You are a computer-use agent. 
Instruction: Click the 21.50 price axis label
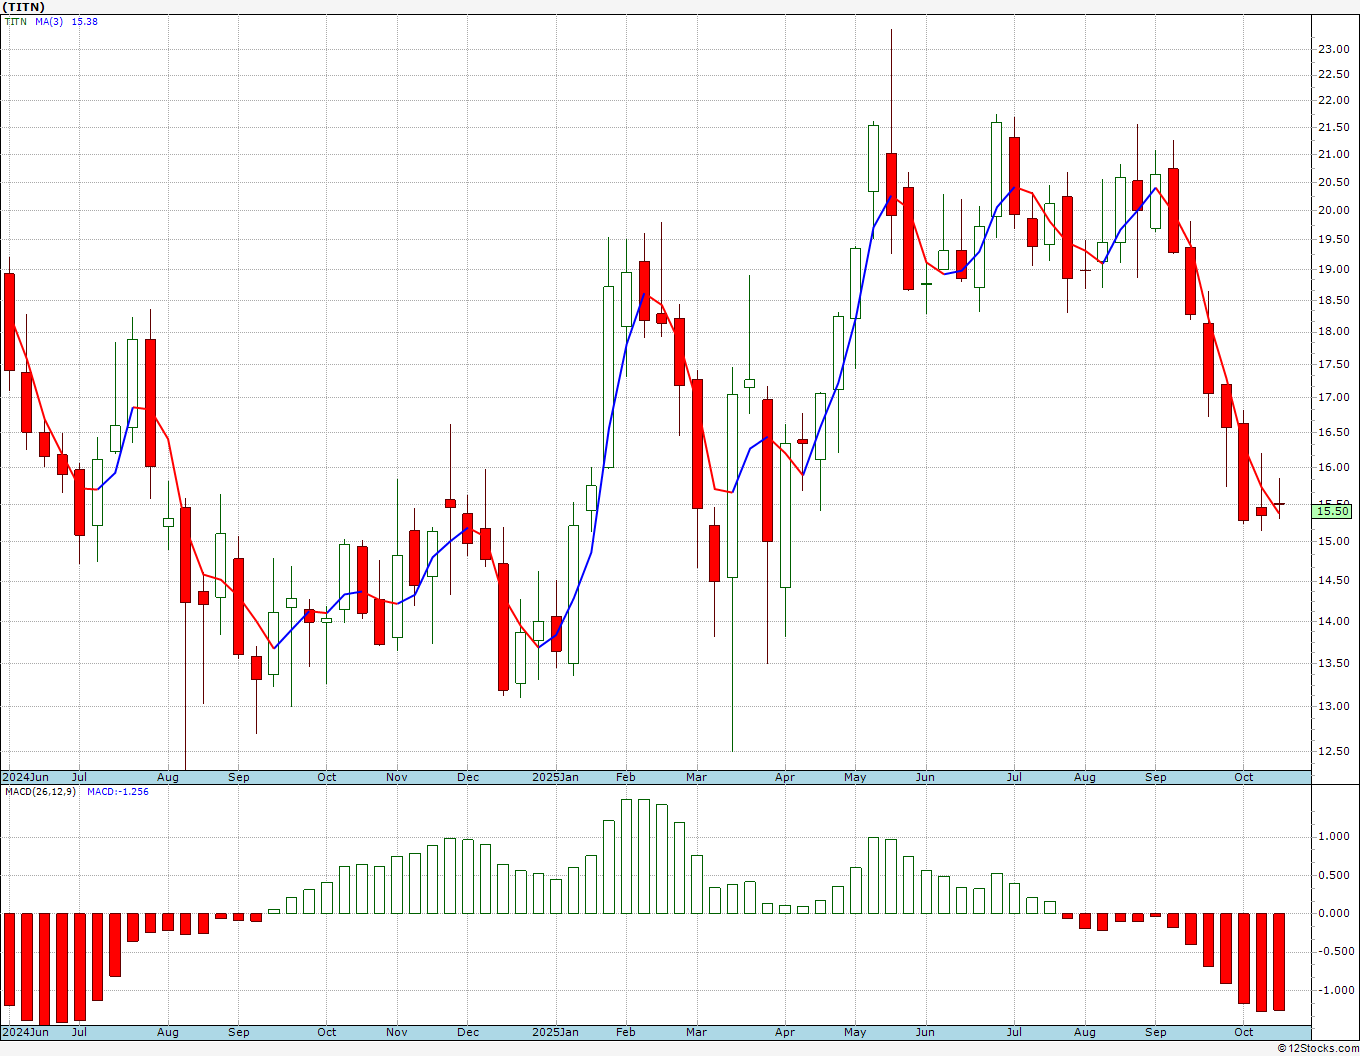(x=1332, y=128)
